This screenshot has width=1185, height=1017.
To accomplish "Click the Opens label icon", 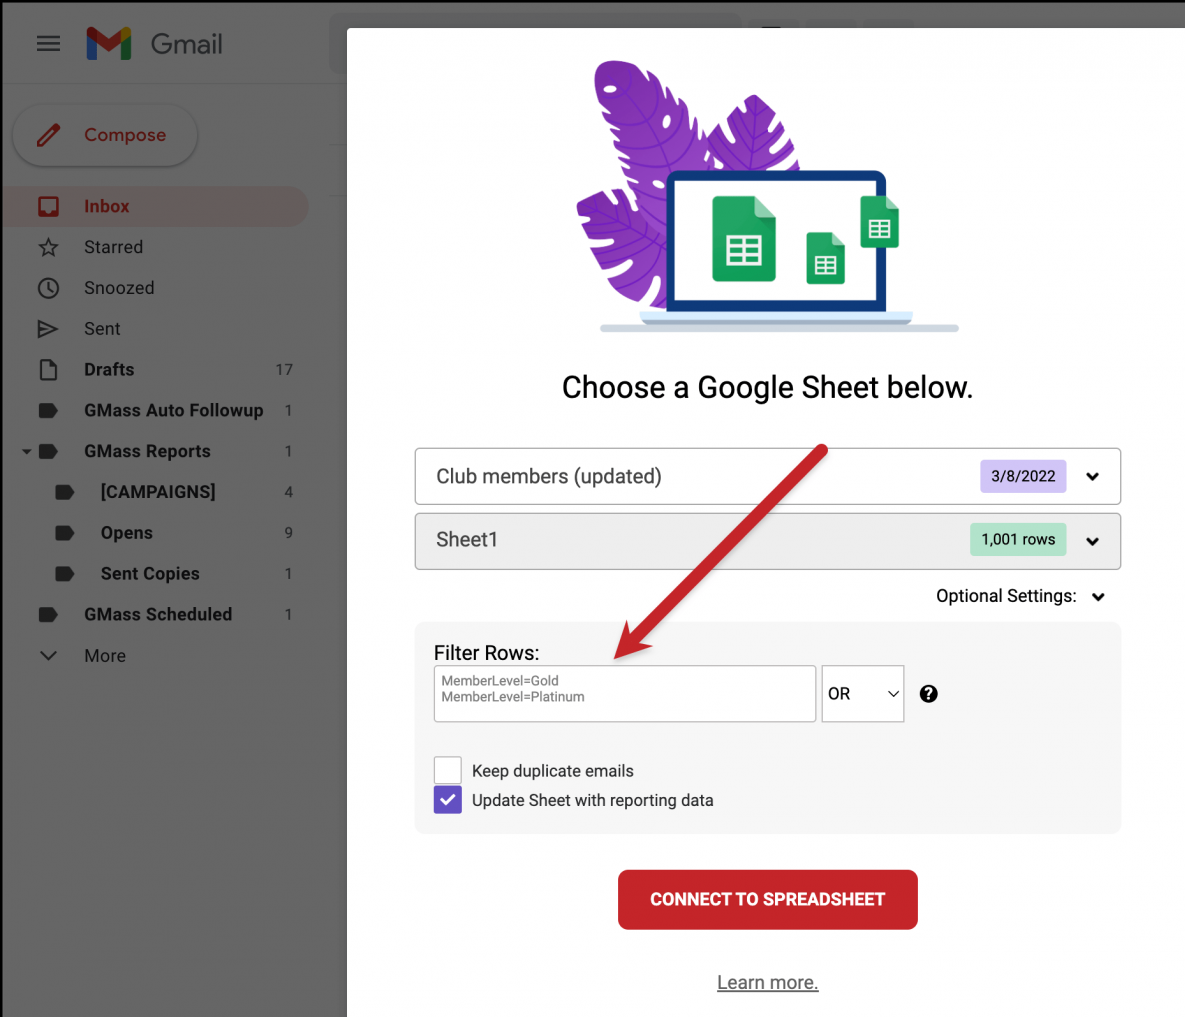I will [65, 533].
